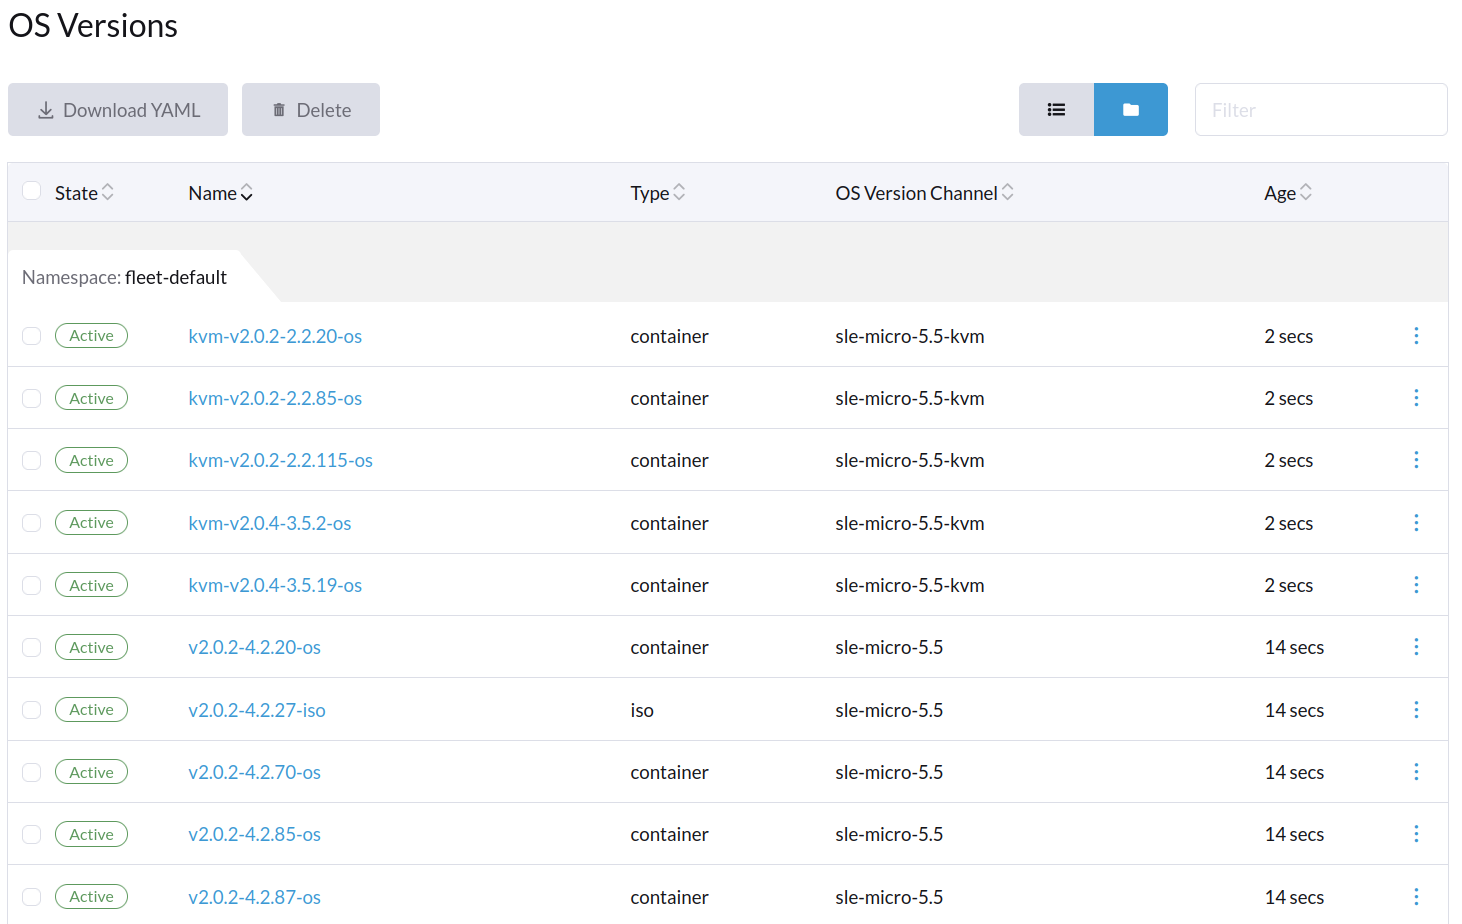Open actions menu for v2.0.2-4.2.27-iso
The height and width of the screenshot is (924, 1462).
pos(1416,710)
